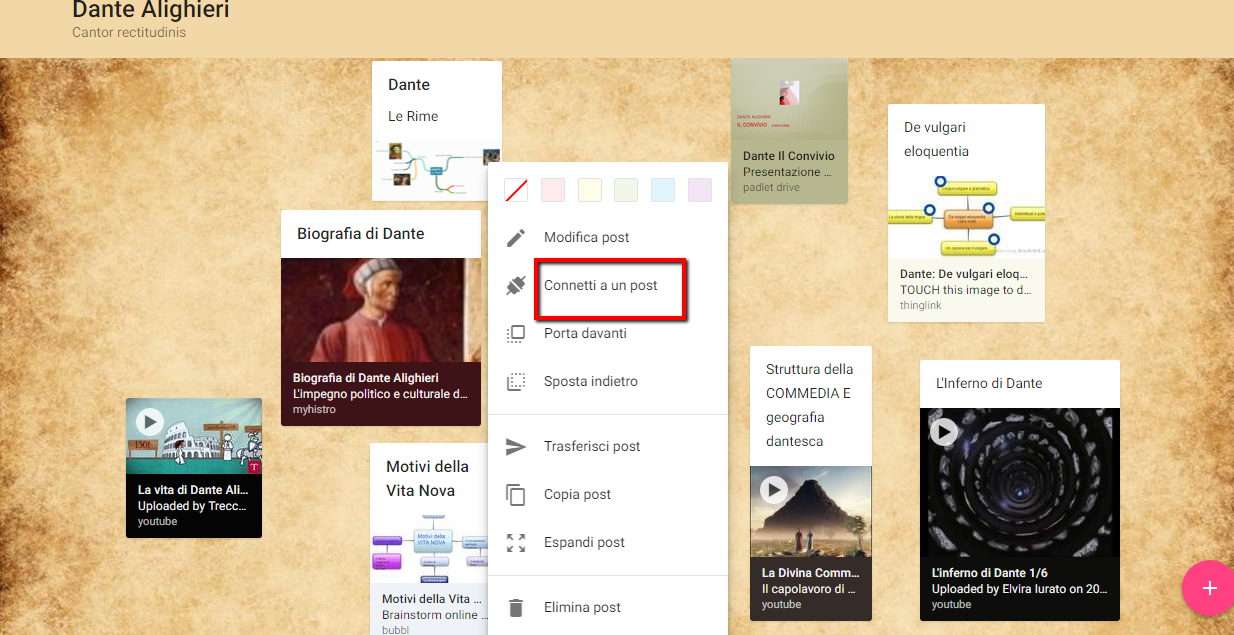Select the light blue color swatch
The image size is (1234, 635).
[662, 190]
